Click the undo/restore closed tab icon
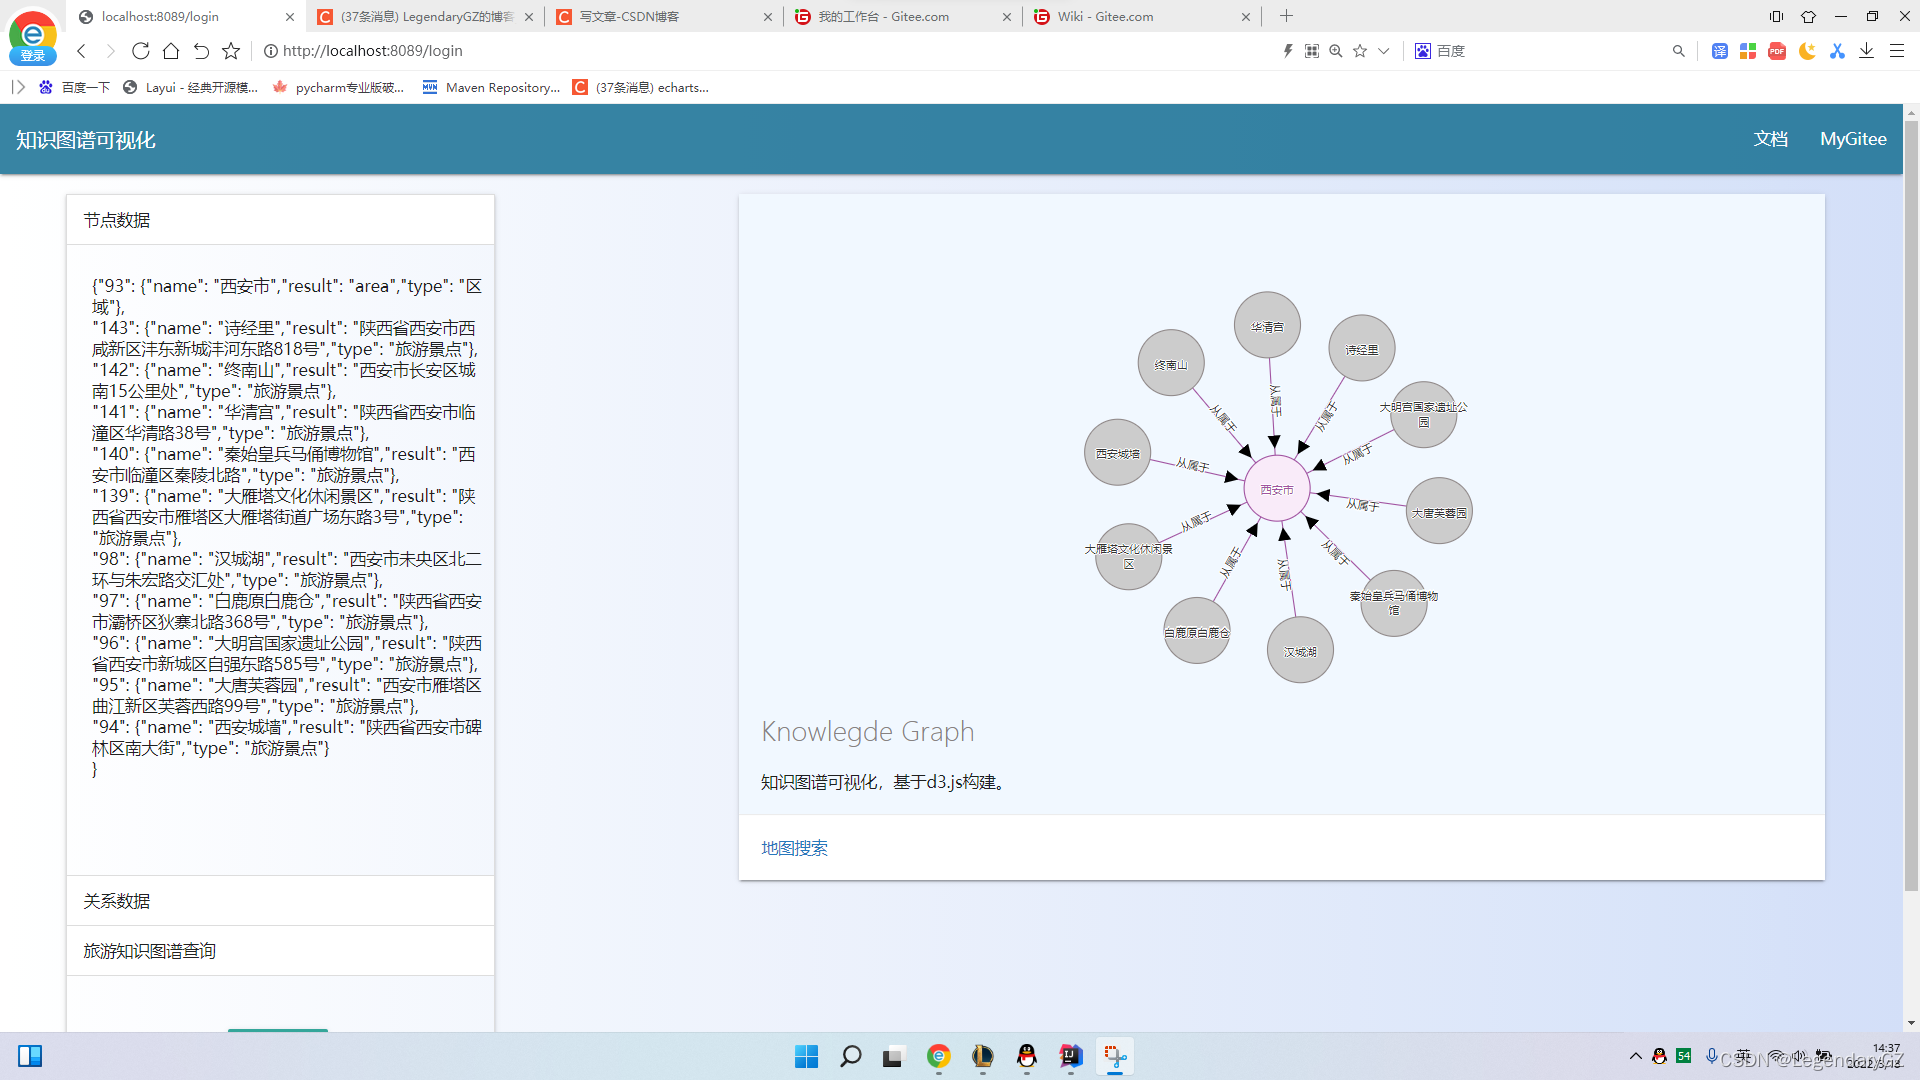Image resolution: width=1920 pixels, height=1080 pixels. 201,51
